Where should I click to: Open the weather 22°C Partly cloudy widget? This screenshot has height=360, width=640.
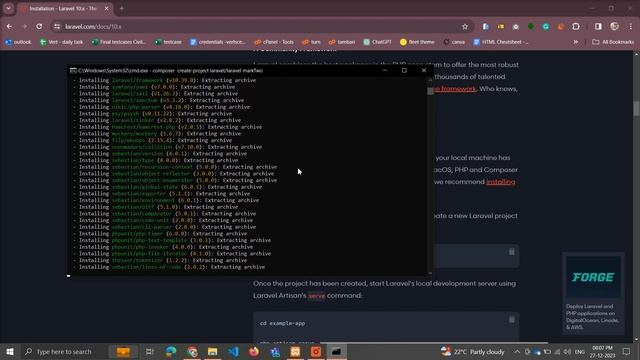coord(473,351)
